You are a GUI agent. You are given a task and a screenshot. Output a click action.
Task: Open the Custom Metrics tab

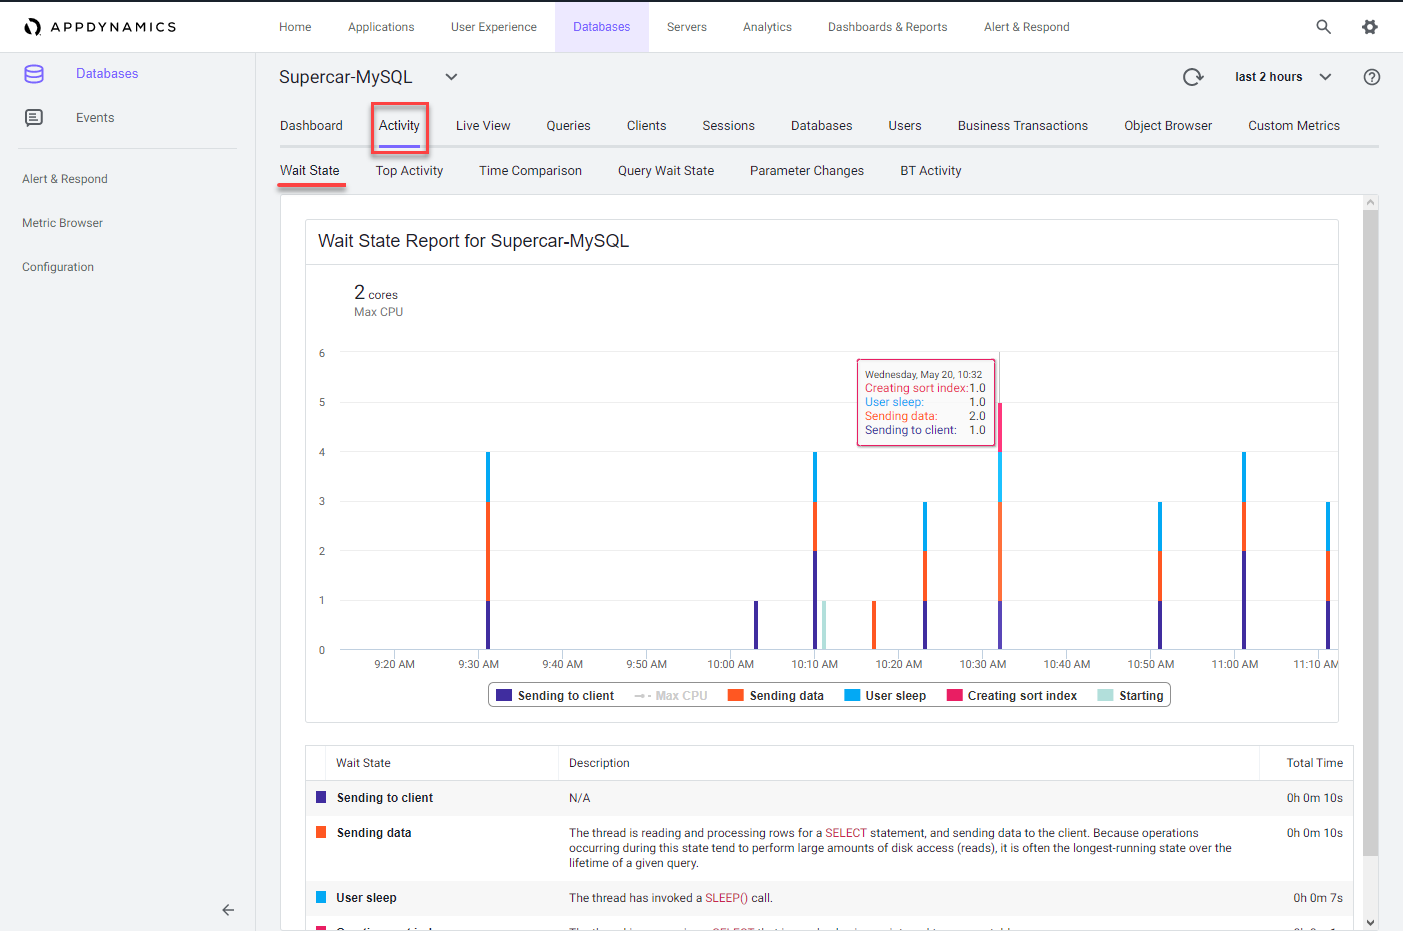1294,126
